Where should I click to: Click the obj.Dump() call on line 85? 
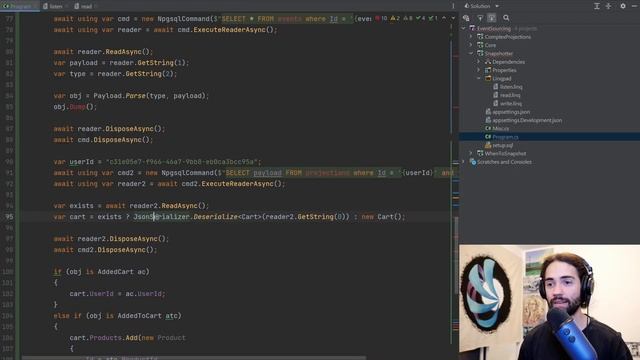pyautogui.click(x=75, y=107)
